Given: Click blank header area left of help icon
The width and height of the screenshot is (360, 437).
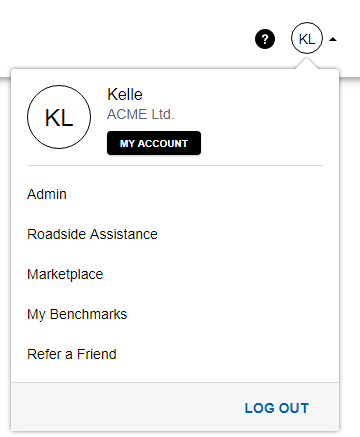Looking at the screenshot, I should [x=127, y=38].
